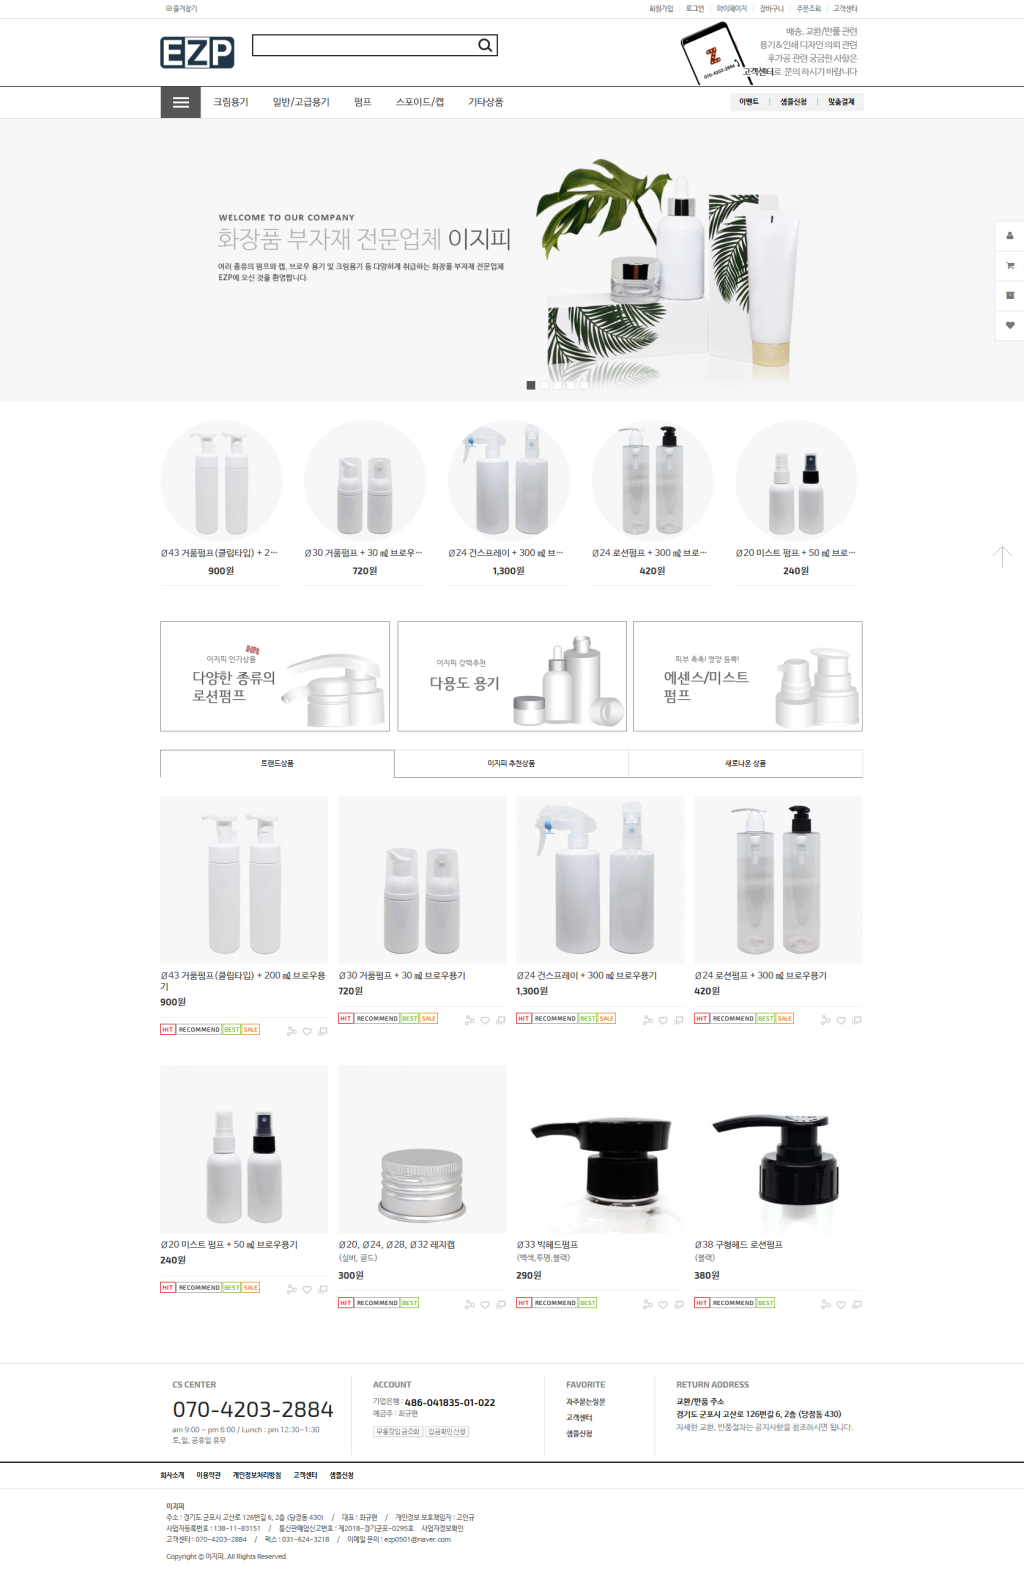Screen dimensions: 1024x1587
Task: Click the 로그인 link
Action: coord(695,9)
